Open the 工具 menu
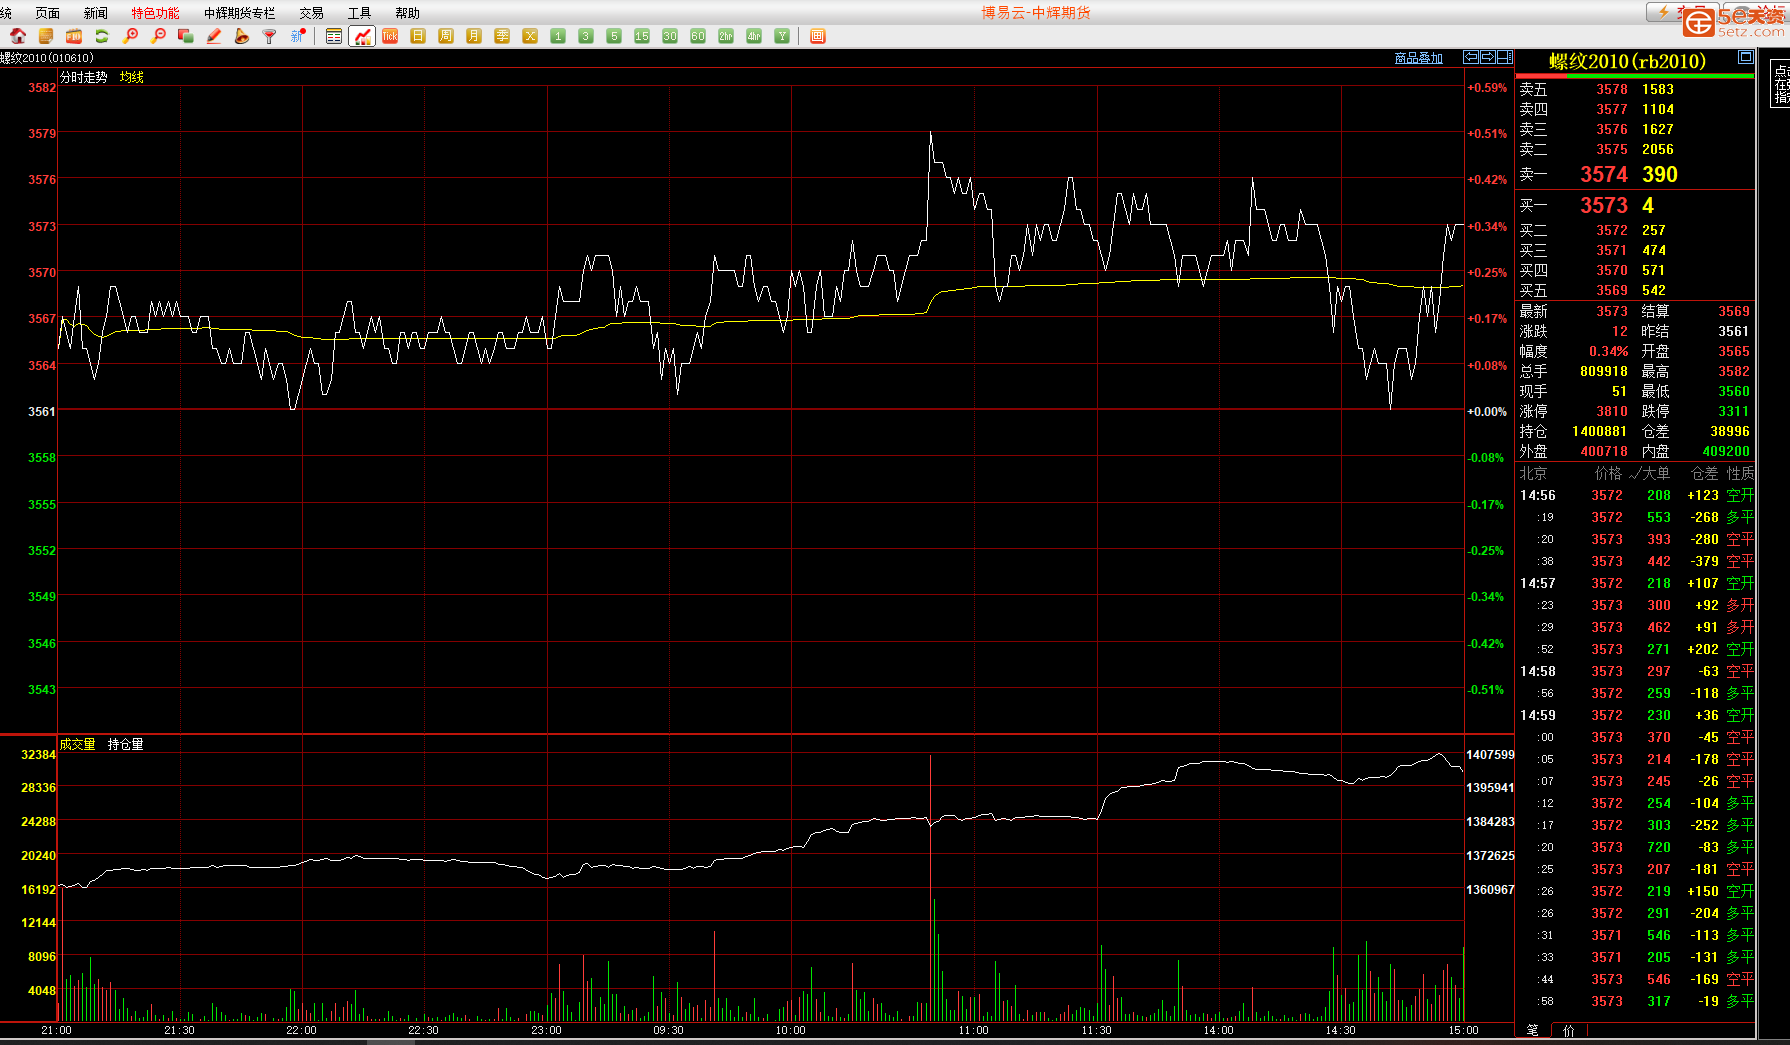This screenshot has height=1045, width=1790. [360, 13]
